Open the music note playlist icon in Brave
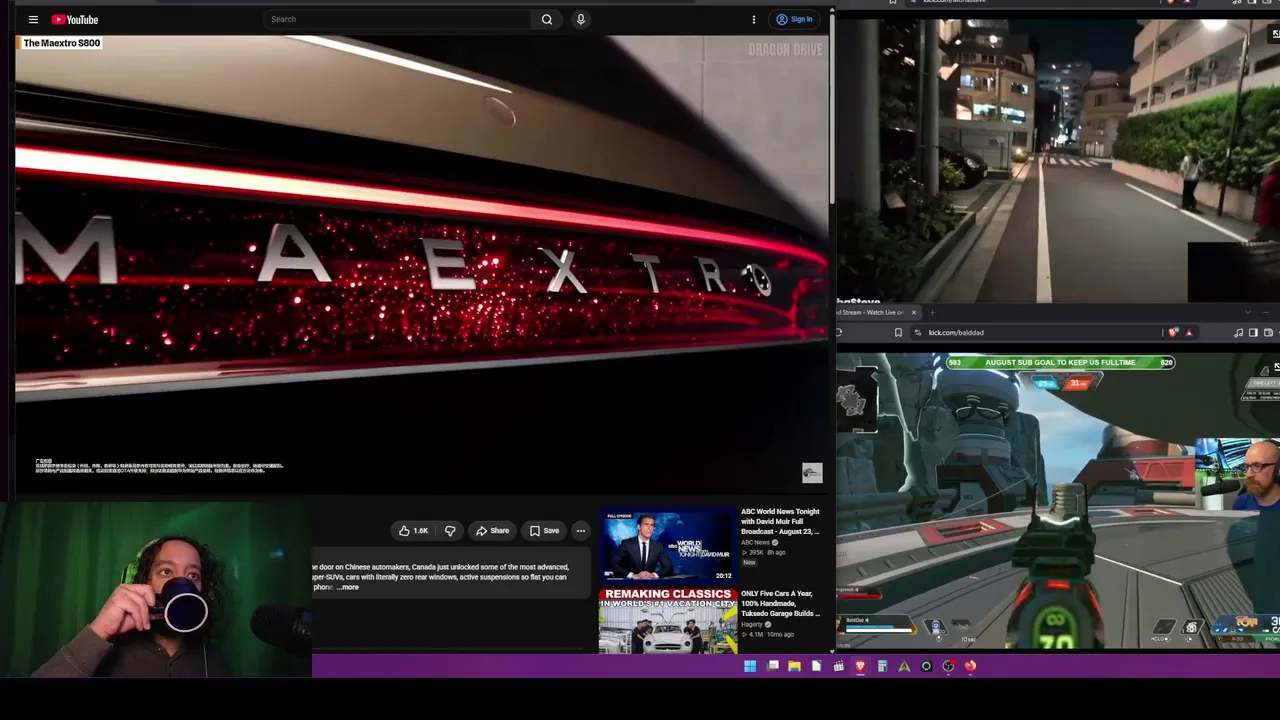The height and width of the screenshot is (720, 1280). coord(1239,333)
